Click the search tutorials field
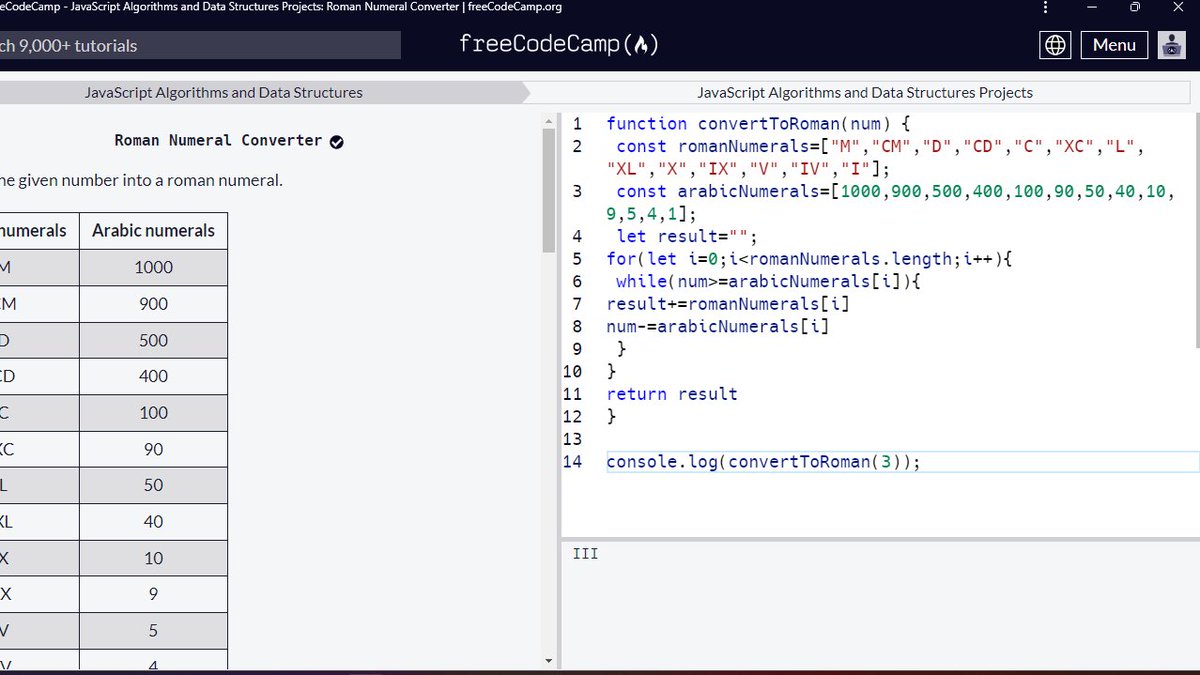 [200, 45]
